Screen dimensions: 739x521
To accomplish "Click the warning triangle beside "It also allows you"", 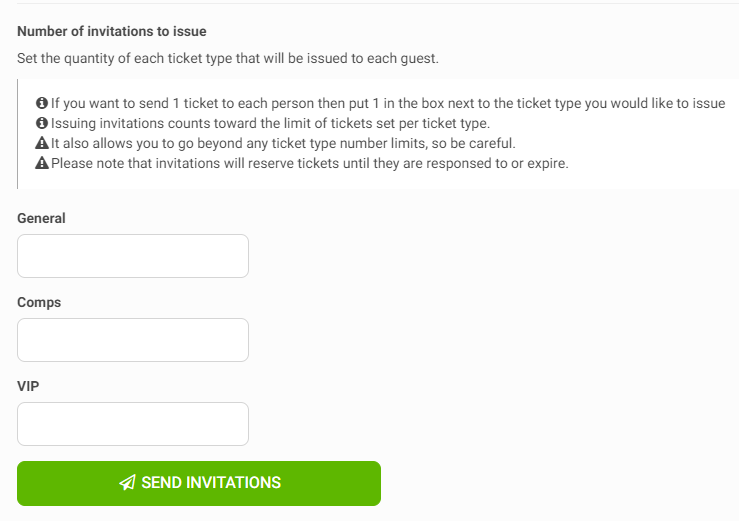I will click(42, 143).
